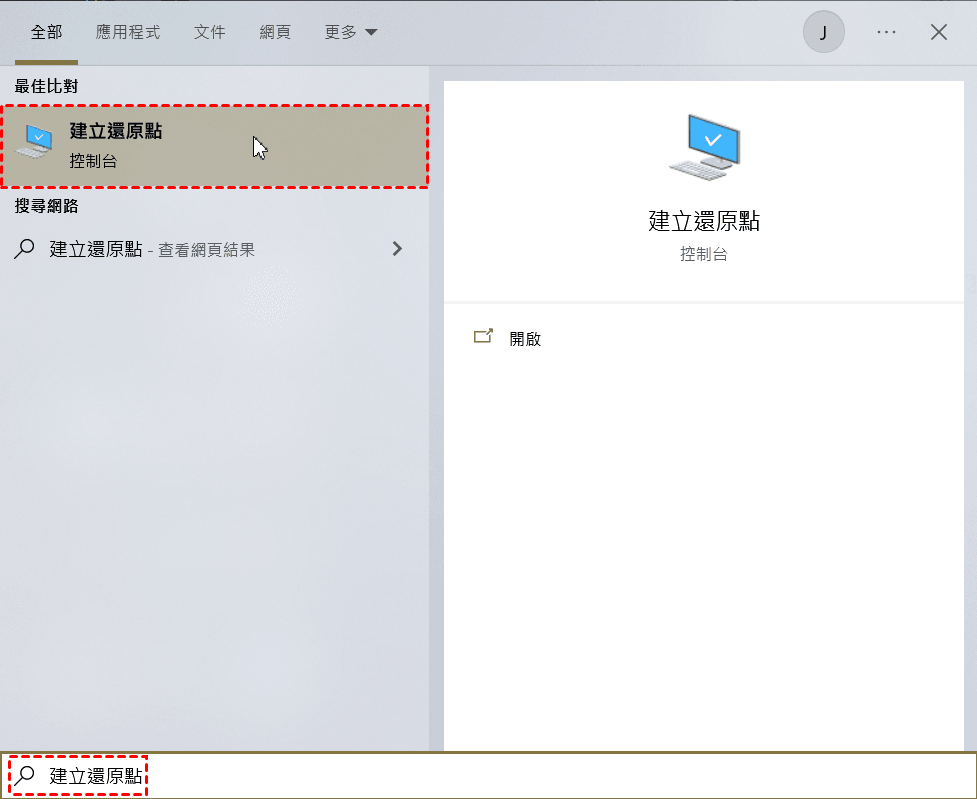Click the magnifier icon in search box
This screenshot has height=799, width=977.
pyautogui.click(x=25, y=776)
